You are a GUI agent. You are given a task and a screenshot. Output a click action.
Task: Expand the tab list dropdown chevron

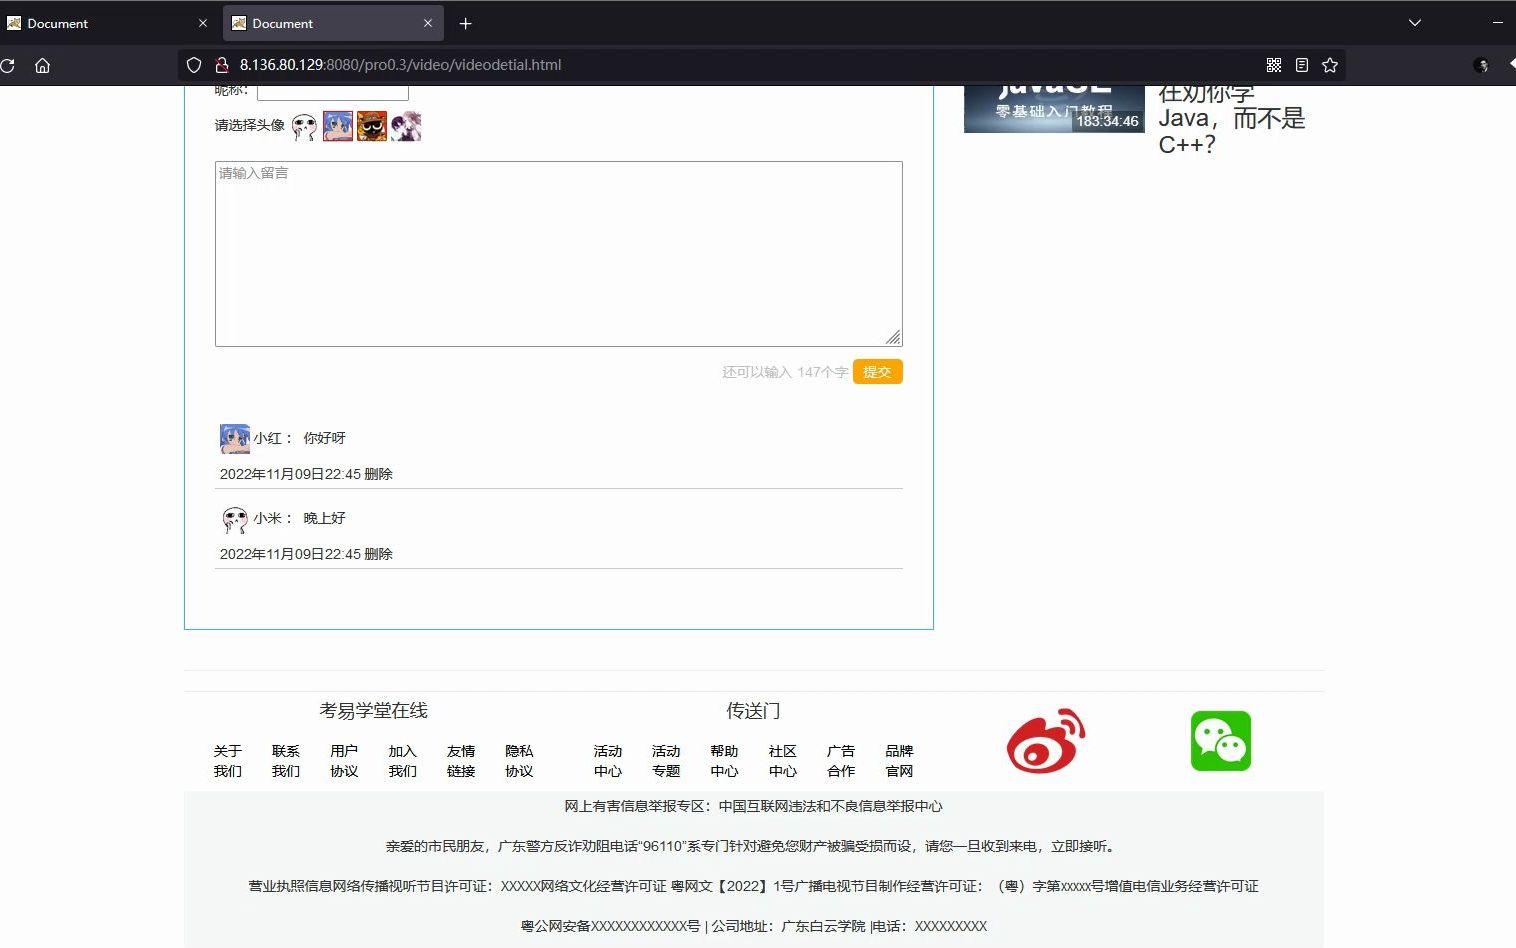click(1415, 23)
